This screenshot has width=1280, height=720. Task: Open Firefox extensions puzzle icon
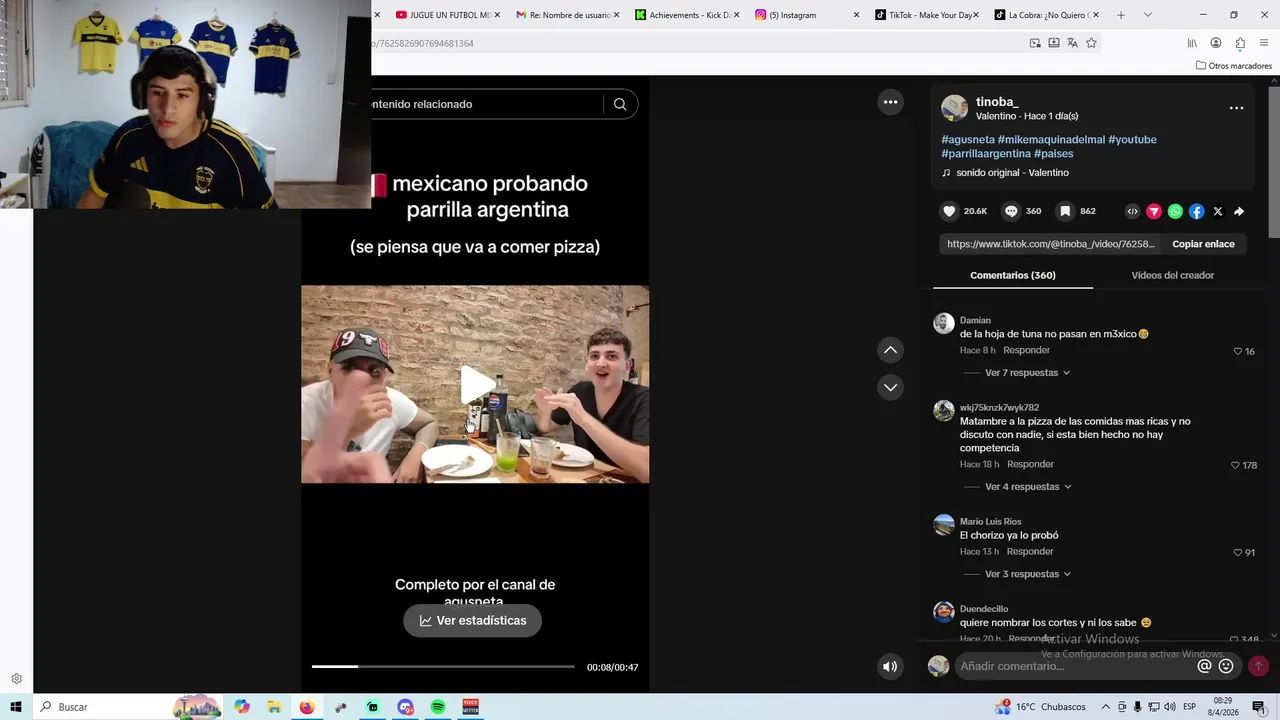[1240, 43]
